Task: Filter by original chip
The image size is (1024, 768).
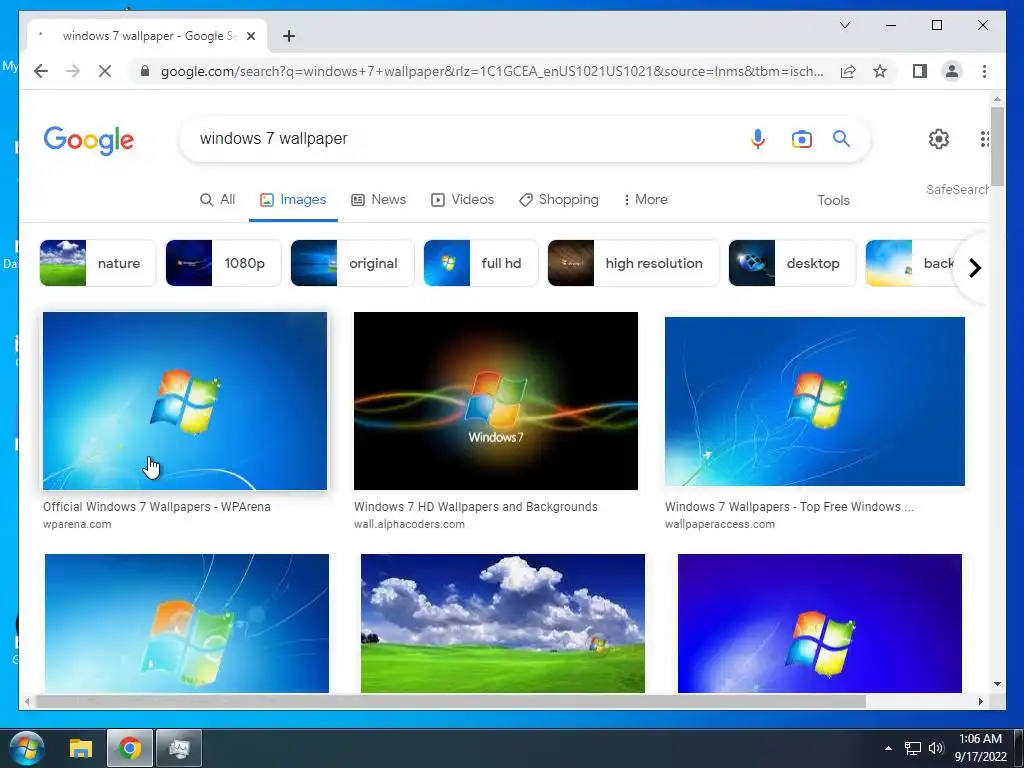Action: click(352, 263)
